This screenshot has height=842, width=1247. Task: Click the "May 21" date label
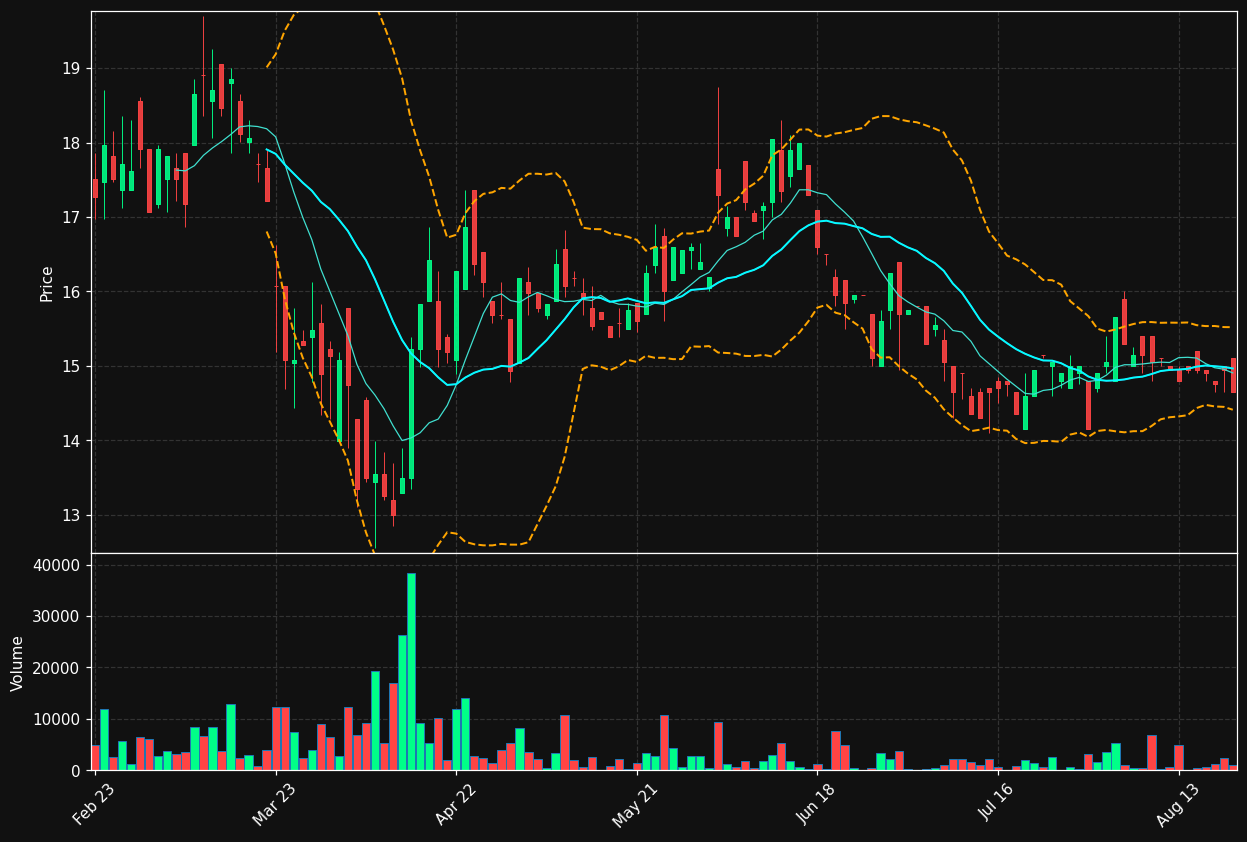pyautogui.click(x=634, y=803)
